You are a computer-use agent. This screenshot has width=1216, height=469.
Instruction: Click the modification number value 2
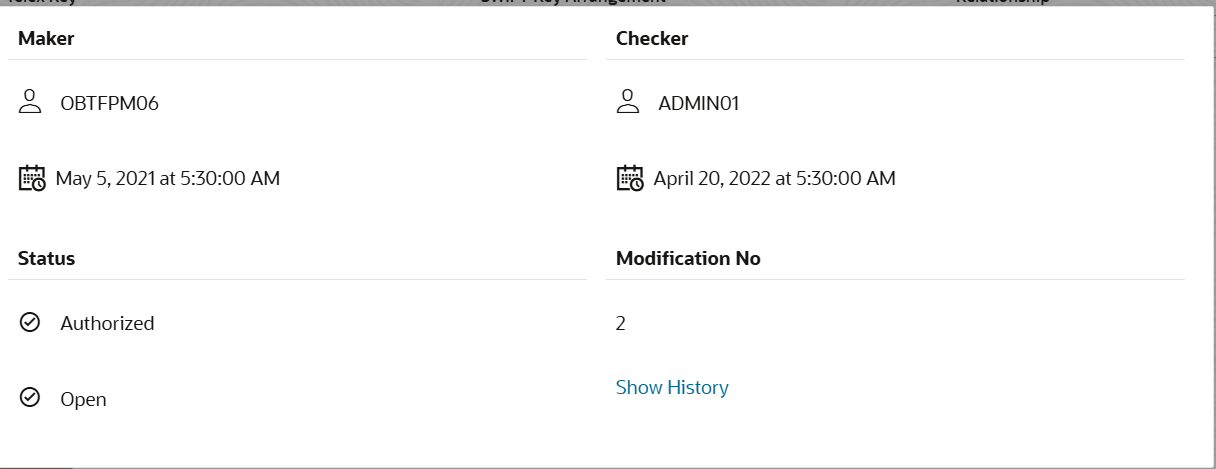[621, 323]
